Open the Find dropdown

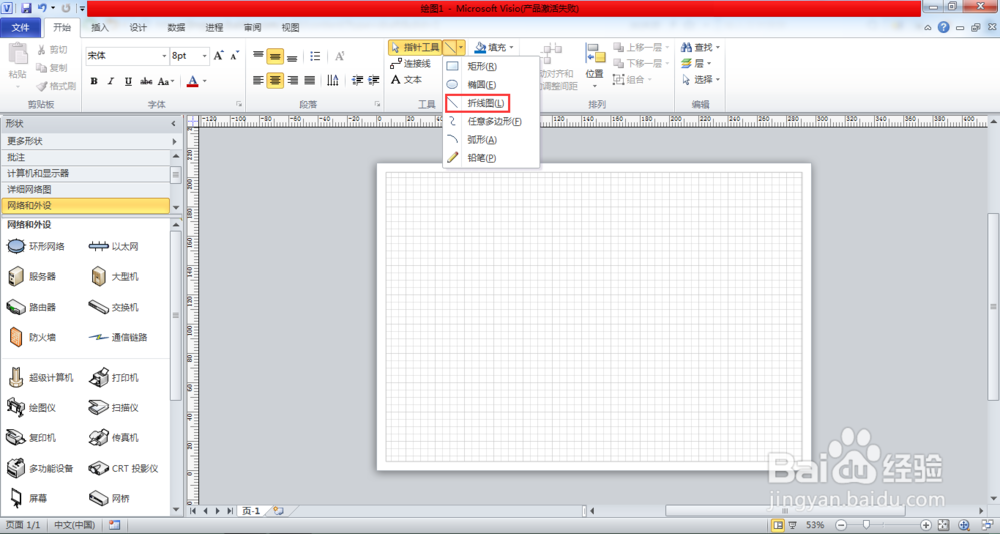(x=700, y=47)
